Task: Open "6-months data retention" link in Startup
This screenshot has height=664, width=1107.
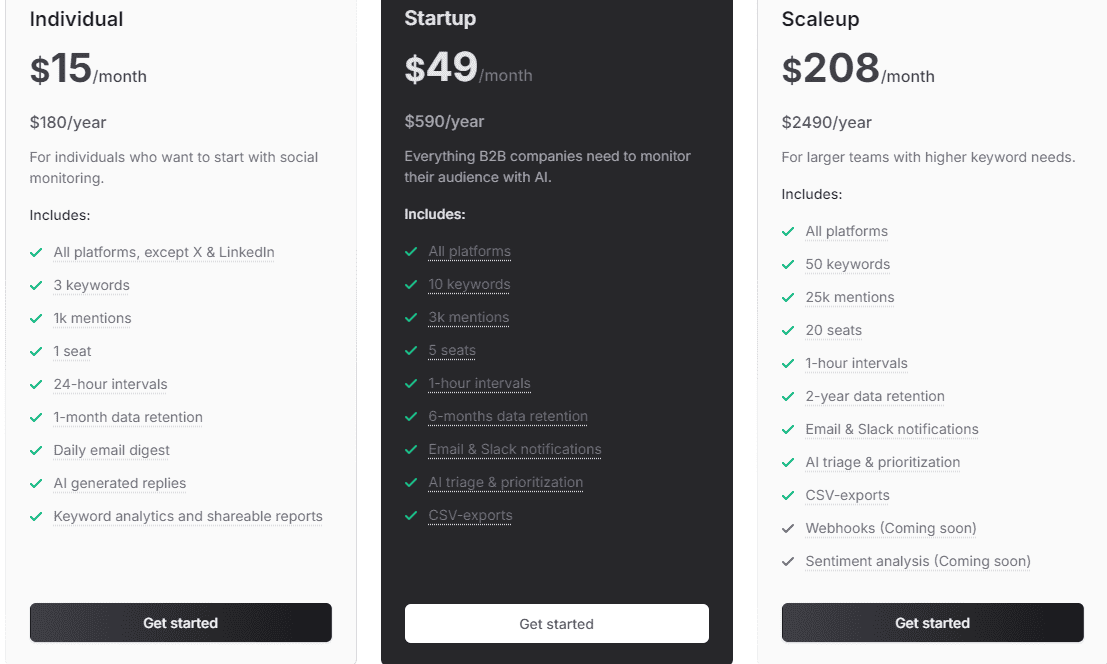Action: 507,417
